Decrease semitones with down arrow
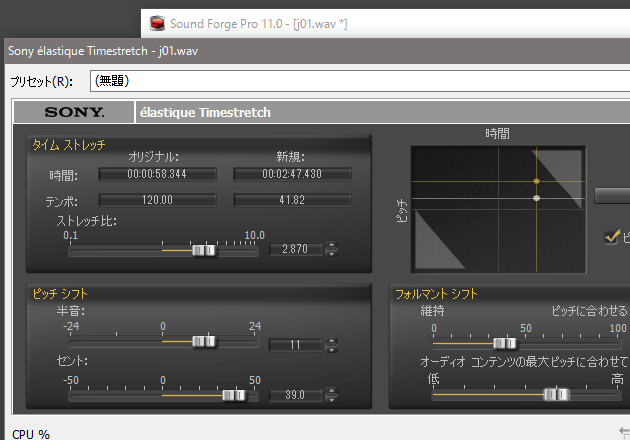This screenshot has width=630, height=440. coord(331,349)
